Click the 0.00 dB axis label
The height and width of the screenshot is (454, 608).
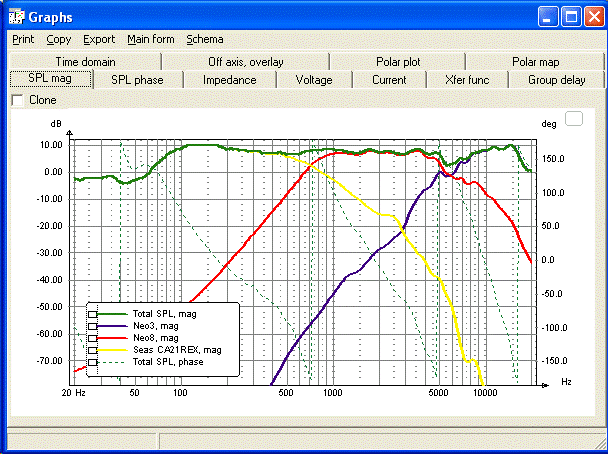pos(53,172)
